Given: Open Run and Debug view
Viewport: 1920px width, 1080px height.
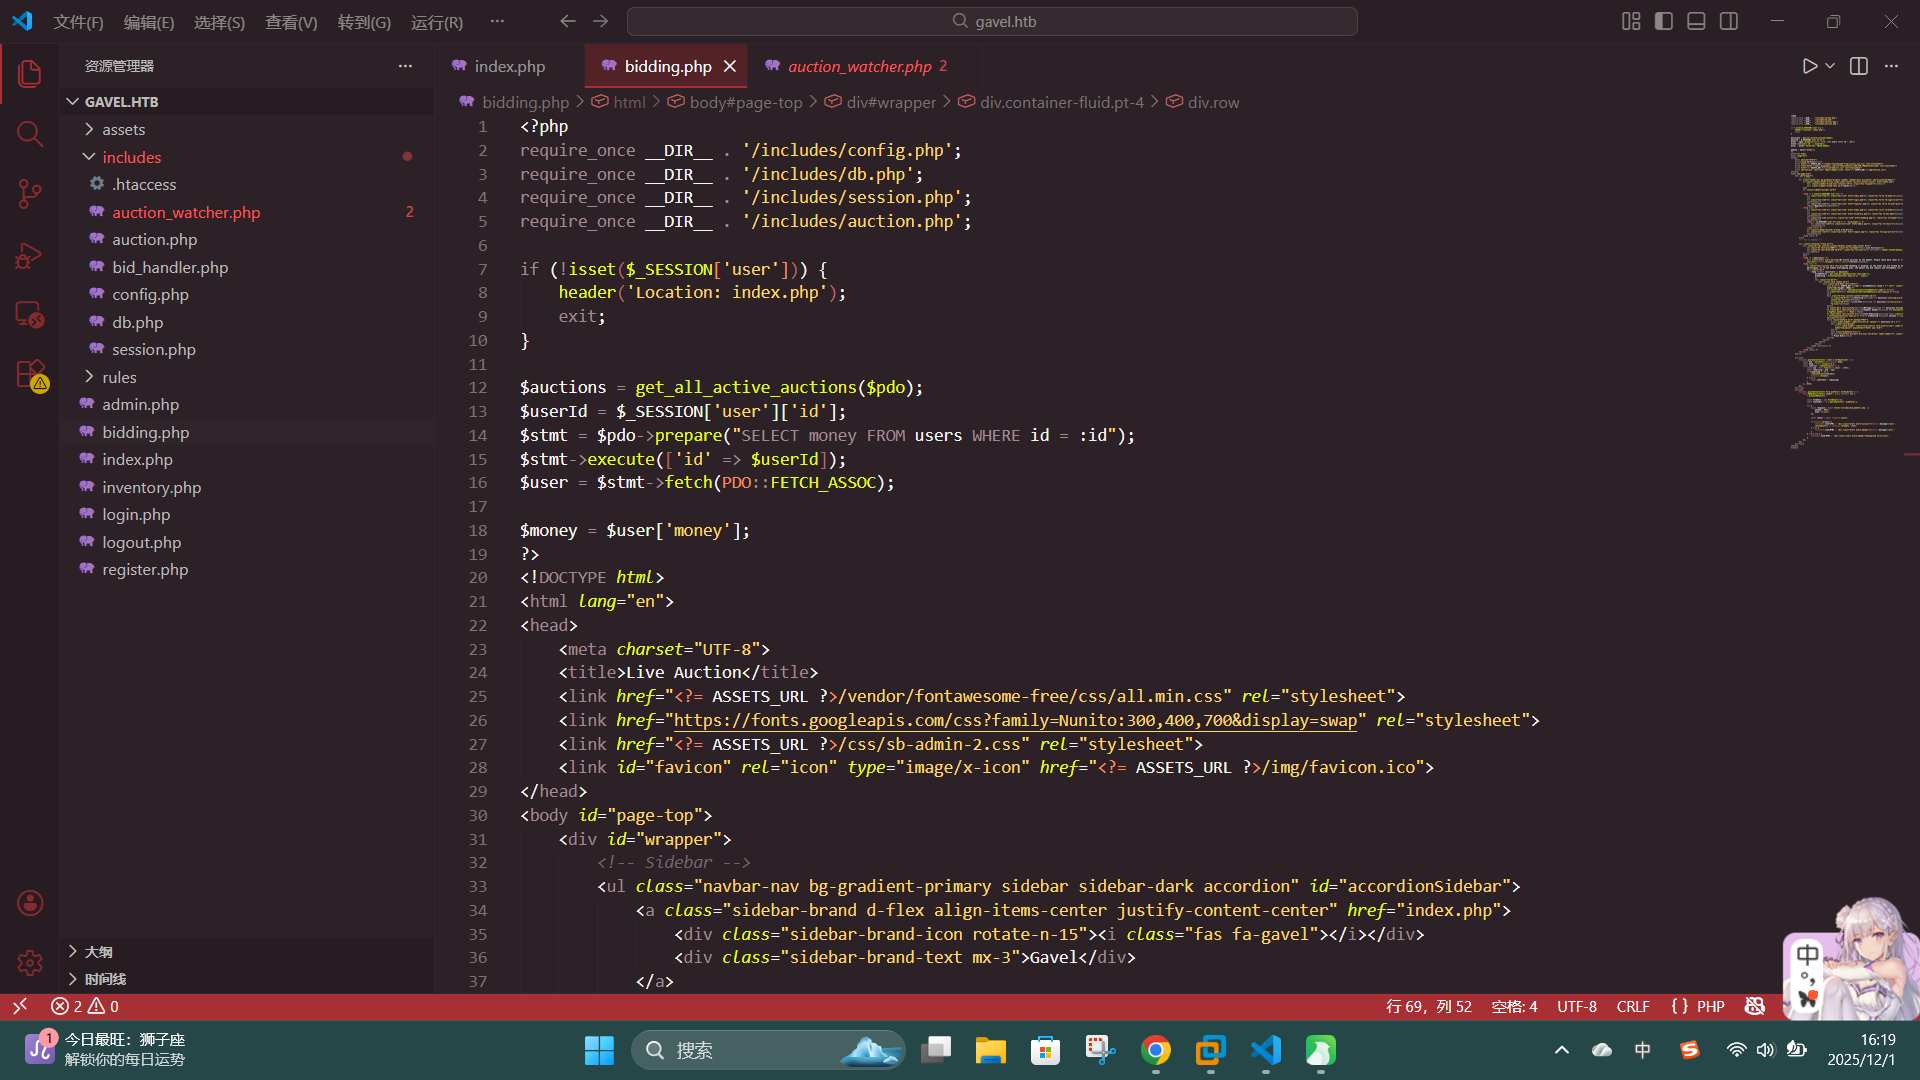Looking at the screenshot, I should 30,256.
